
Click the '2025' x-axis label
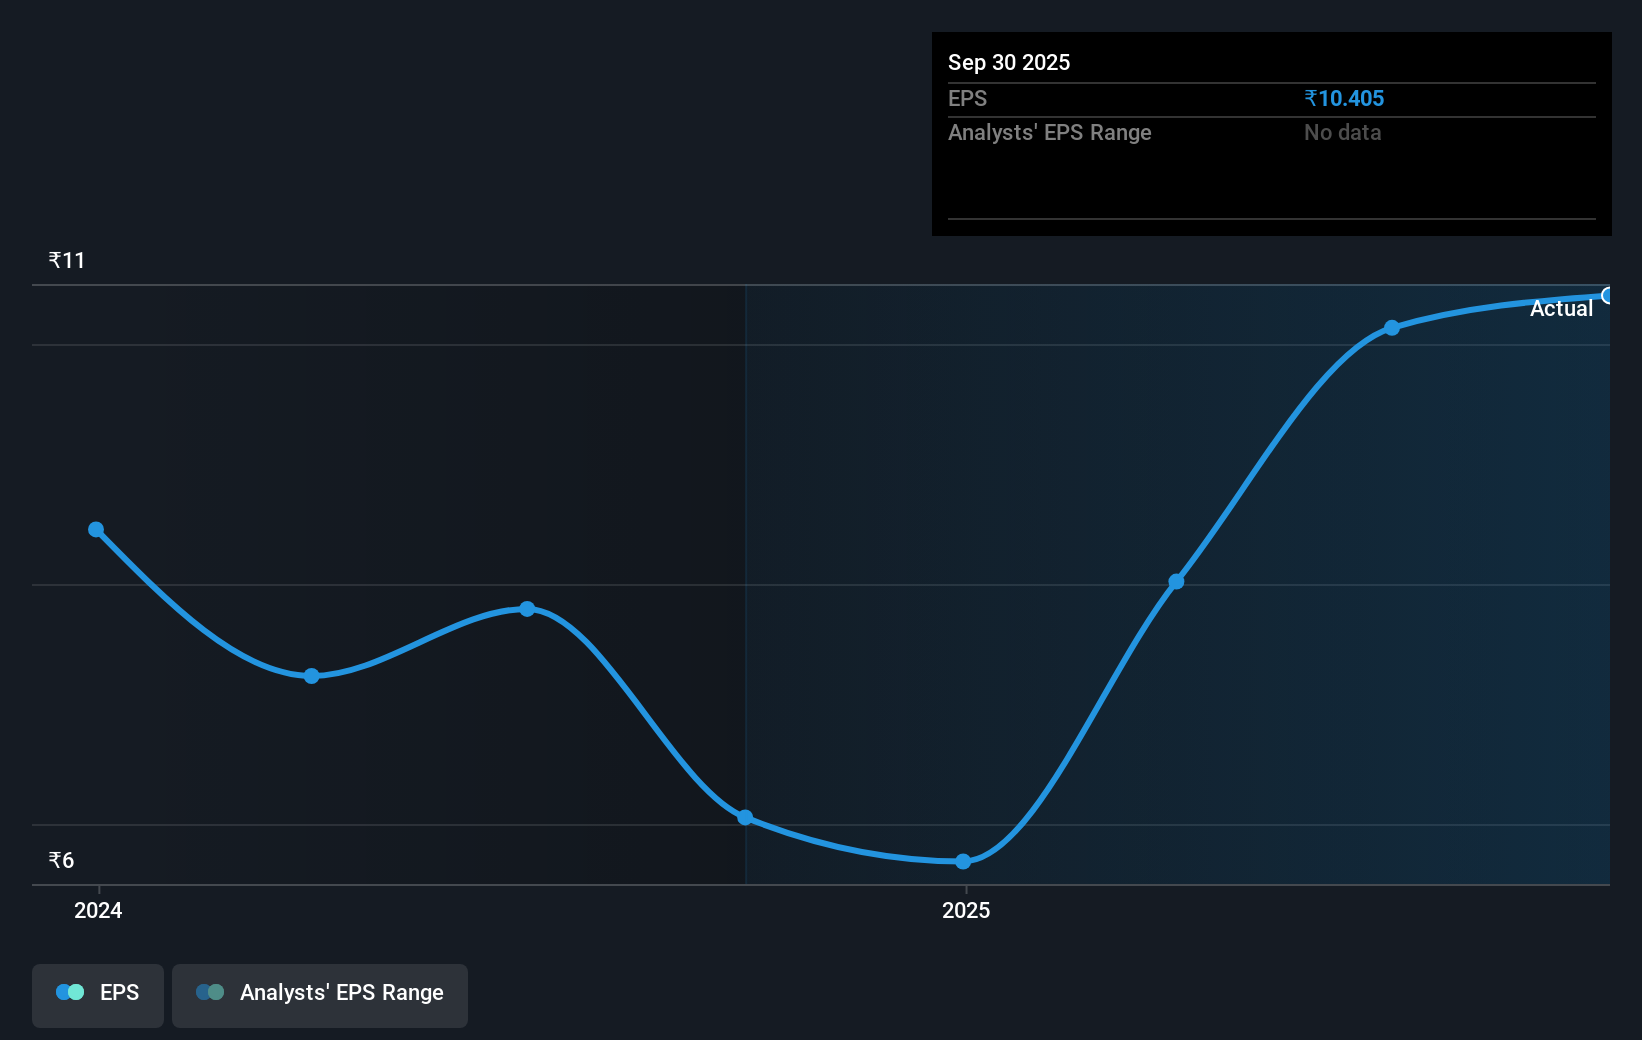966,910
